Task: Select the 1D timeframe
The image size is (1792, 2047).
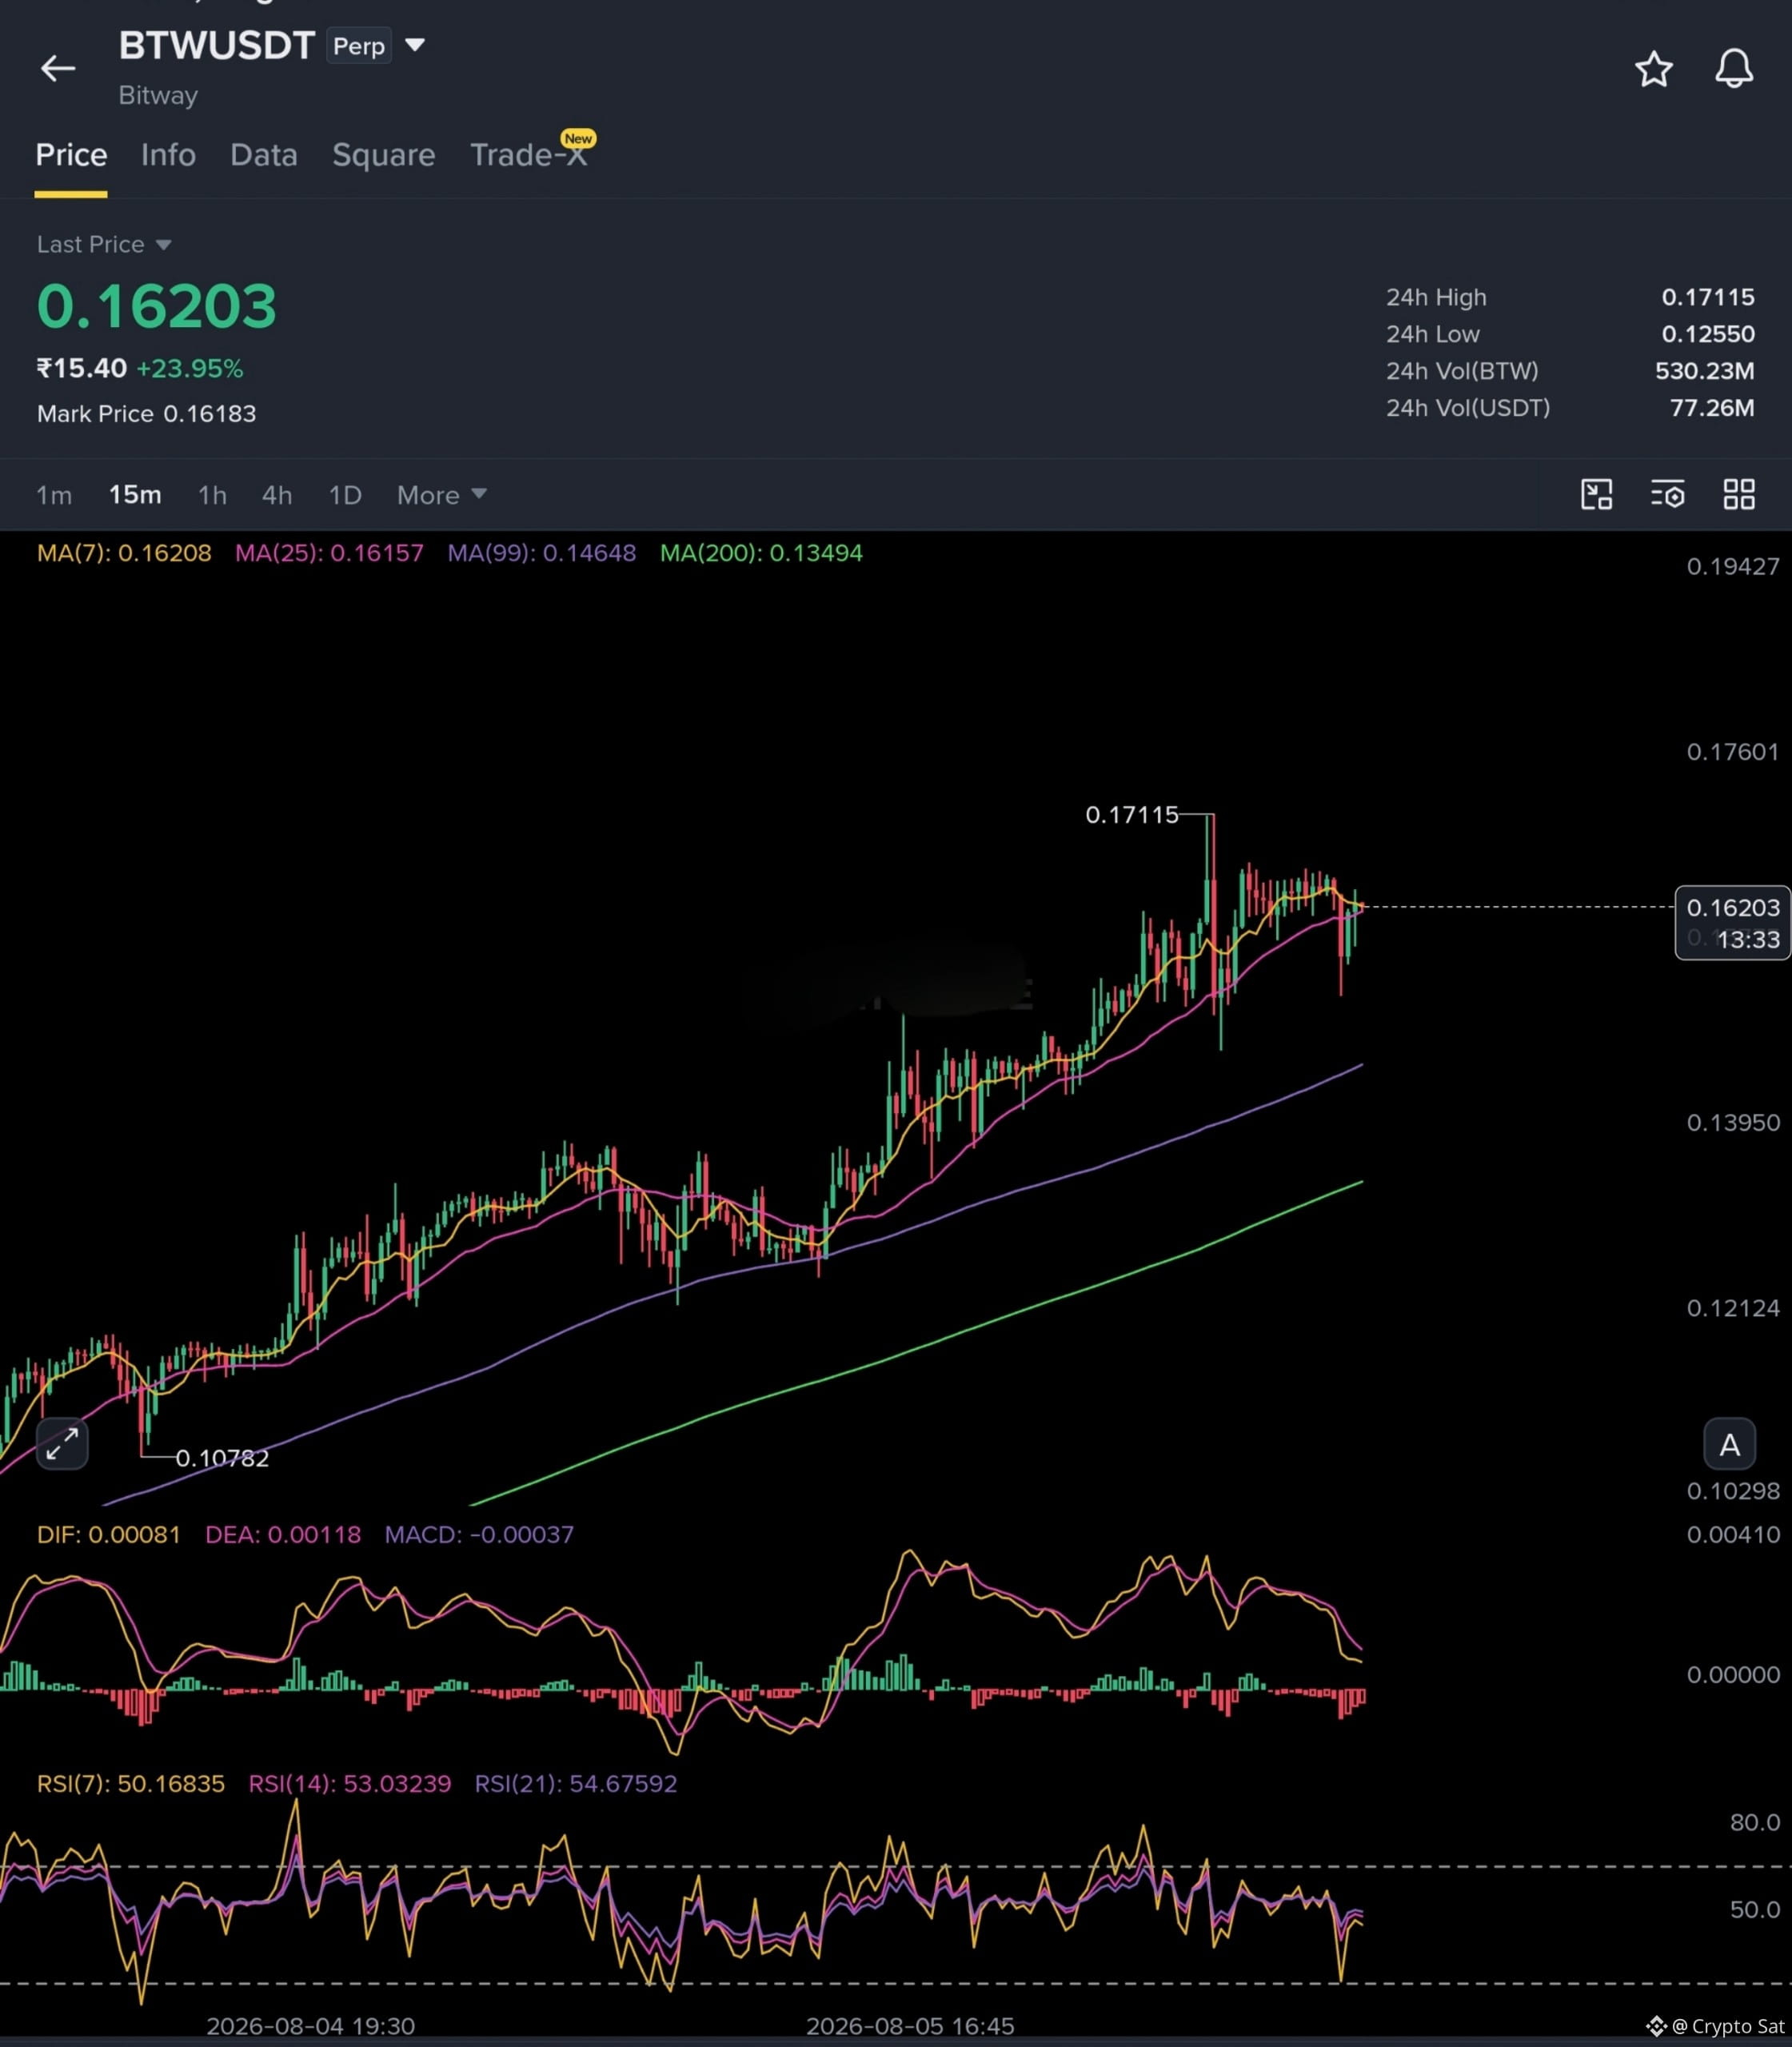Action: coord(345,495)
